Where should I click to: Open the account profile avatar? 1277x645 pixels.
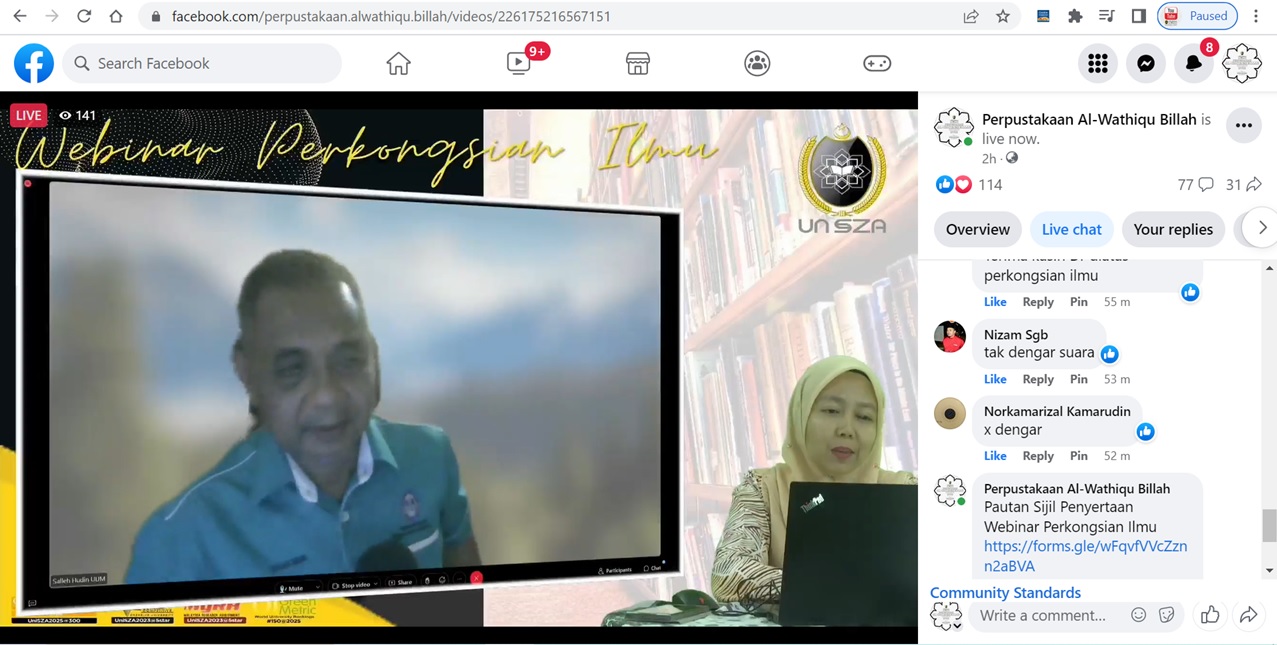point(1242,63)
